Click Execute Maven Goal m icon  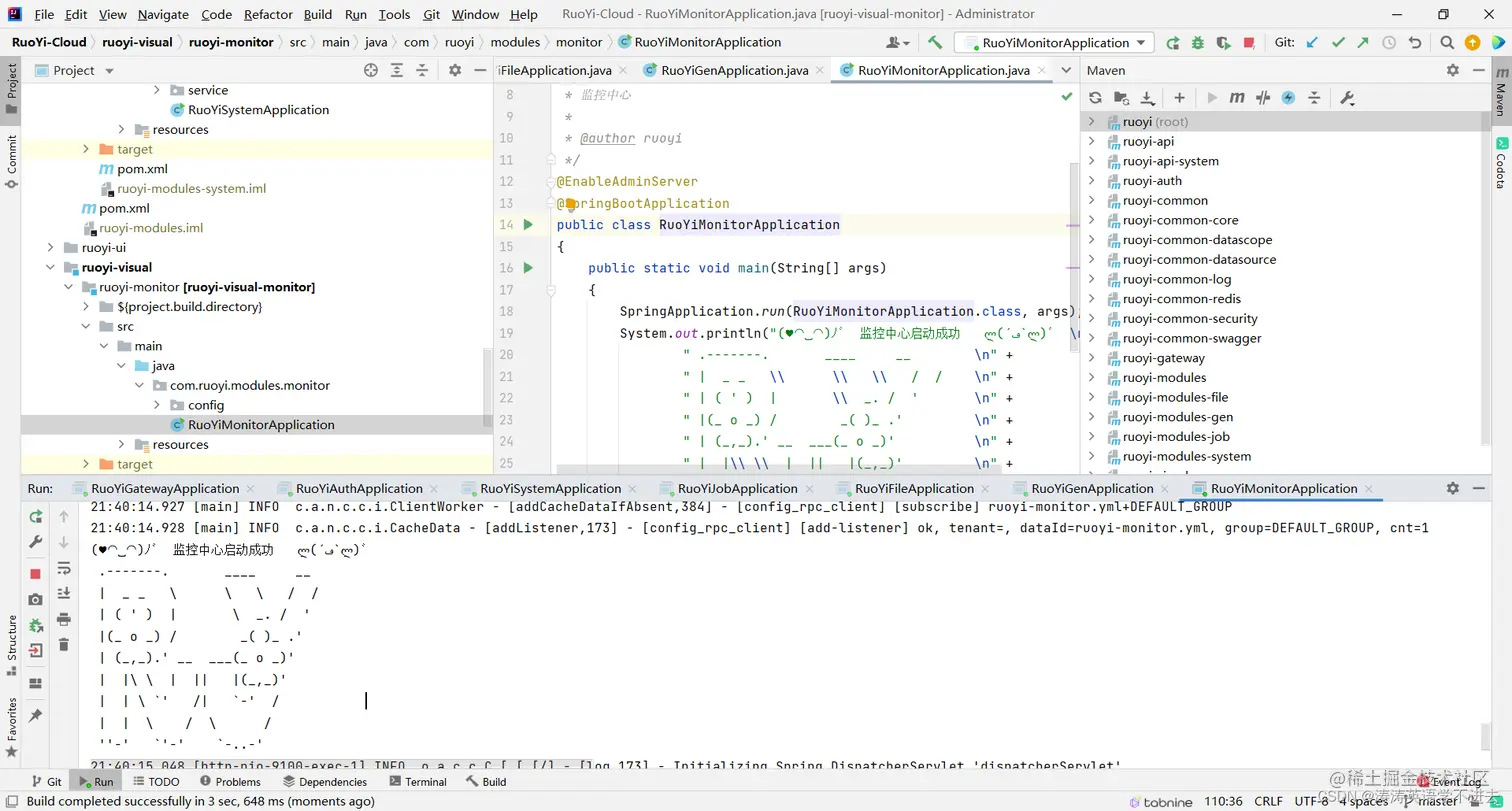tap(1237, 98)
